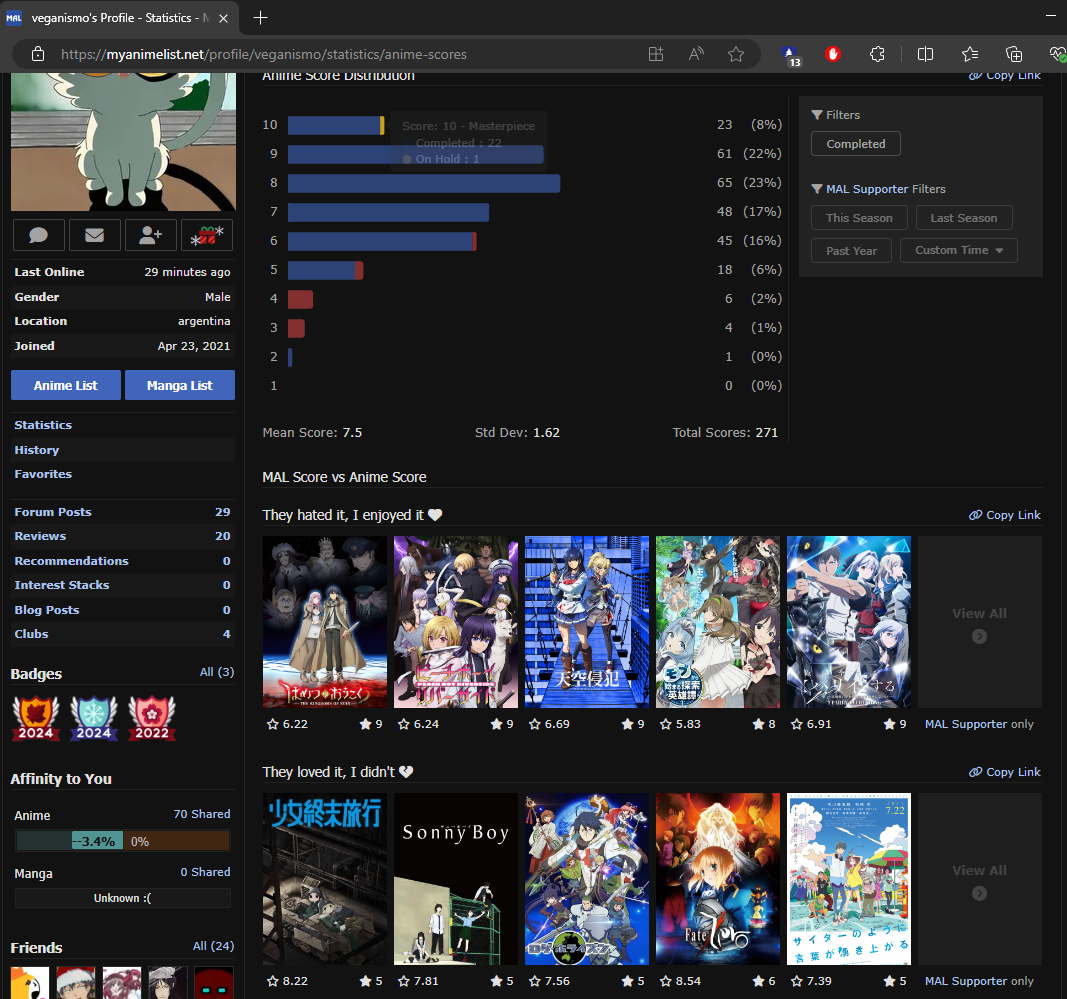Click the red adblock hand icon
Image resolution: width=1067 pixels, height=999 pixels.
[x=833, y=54]
